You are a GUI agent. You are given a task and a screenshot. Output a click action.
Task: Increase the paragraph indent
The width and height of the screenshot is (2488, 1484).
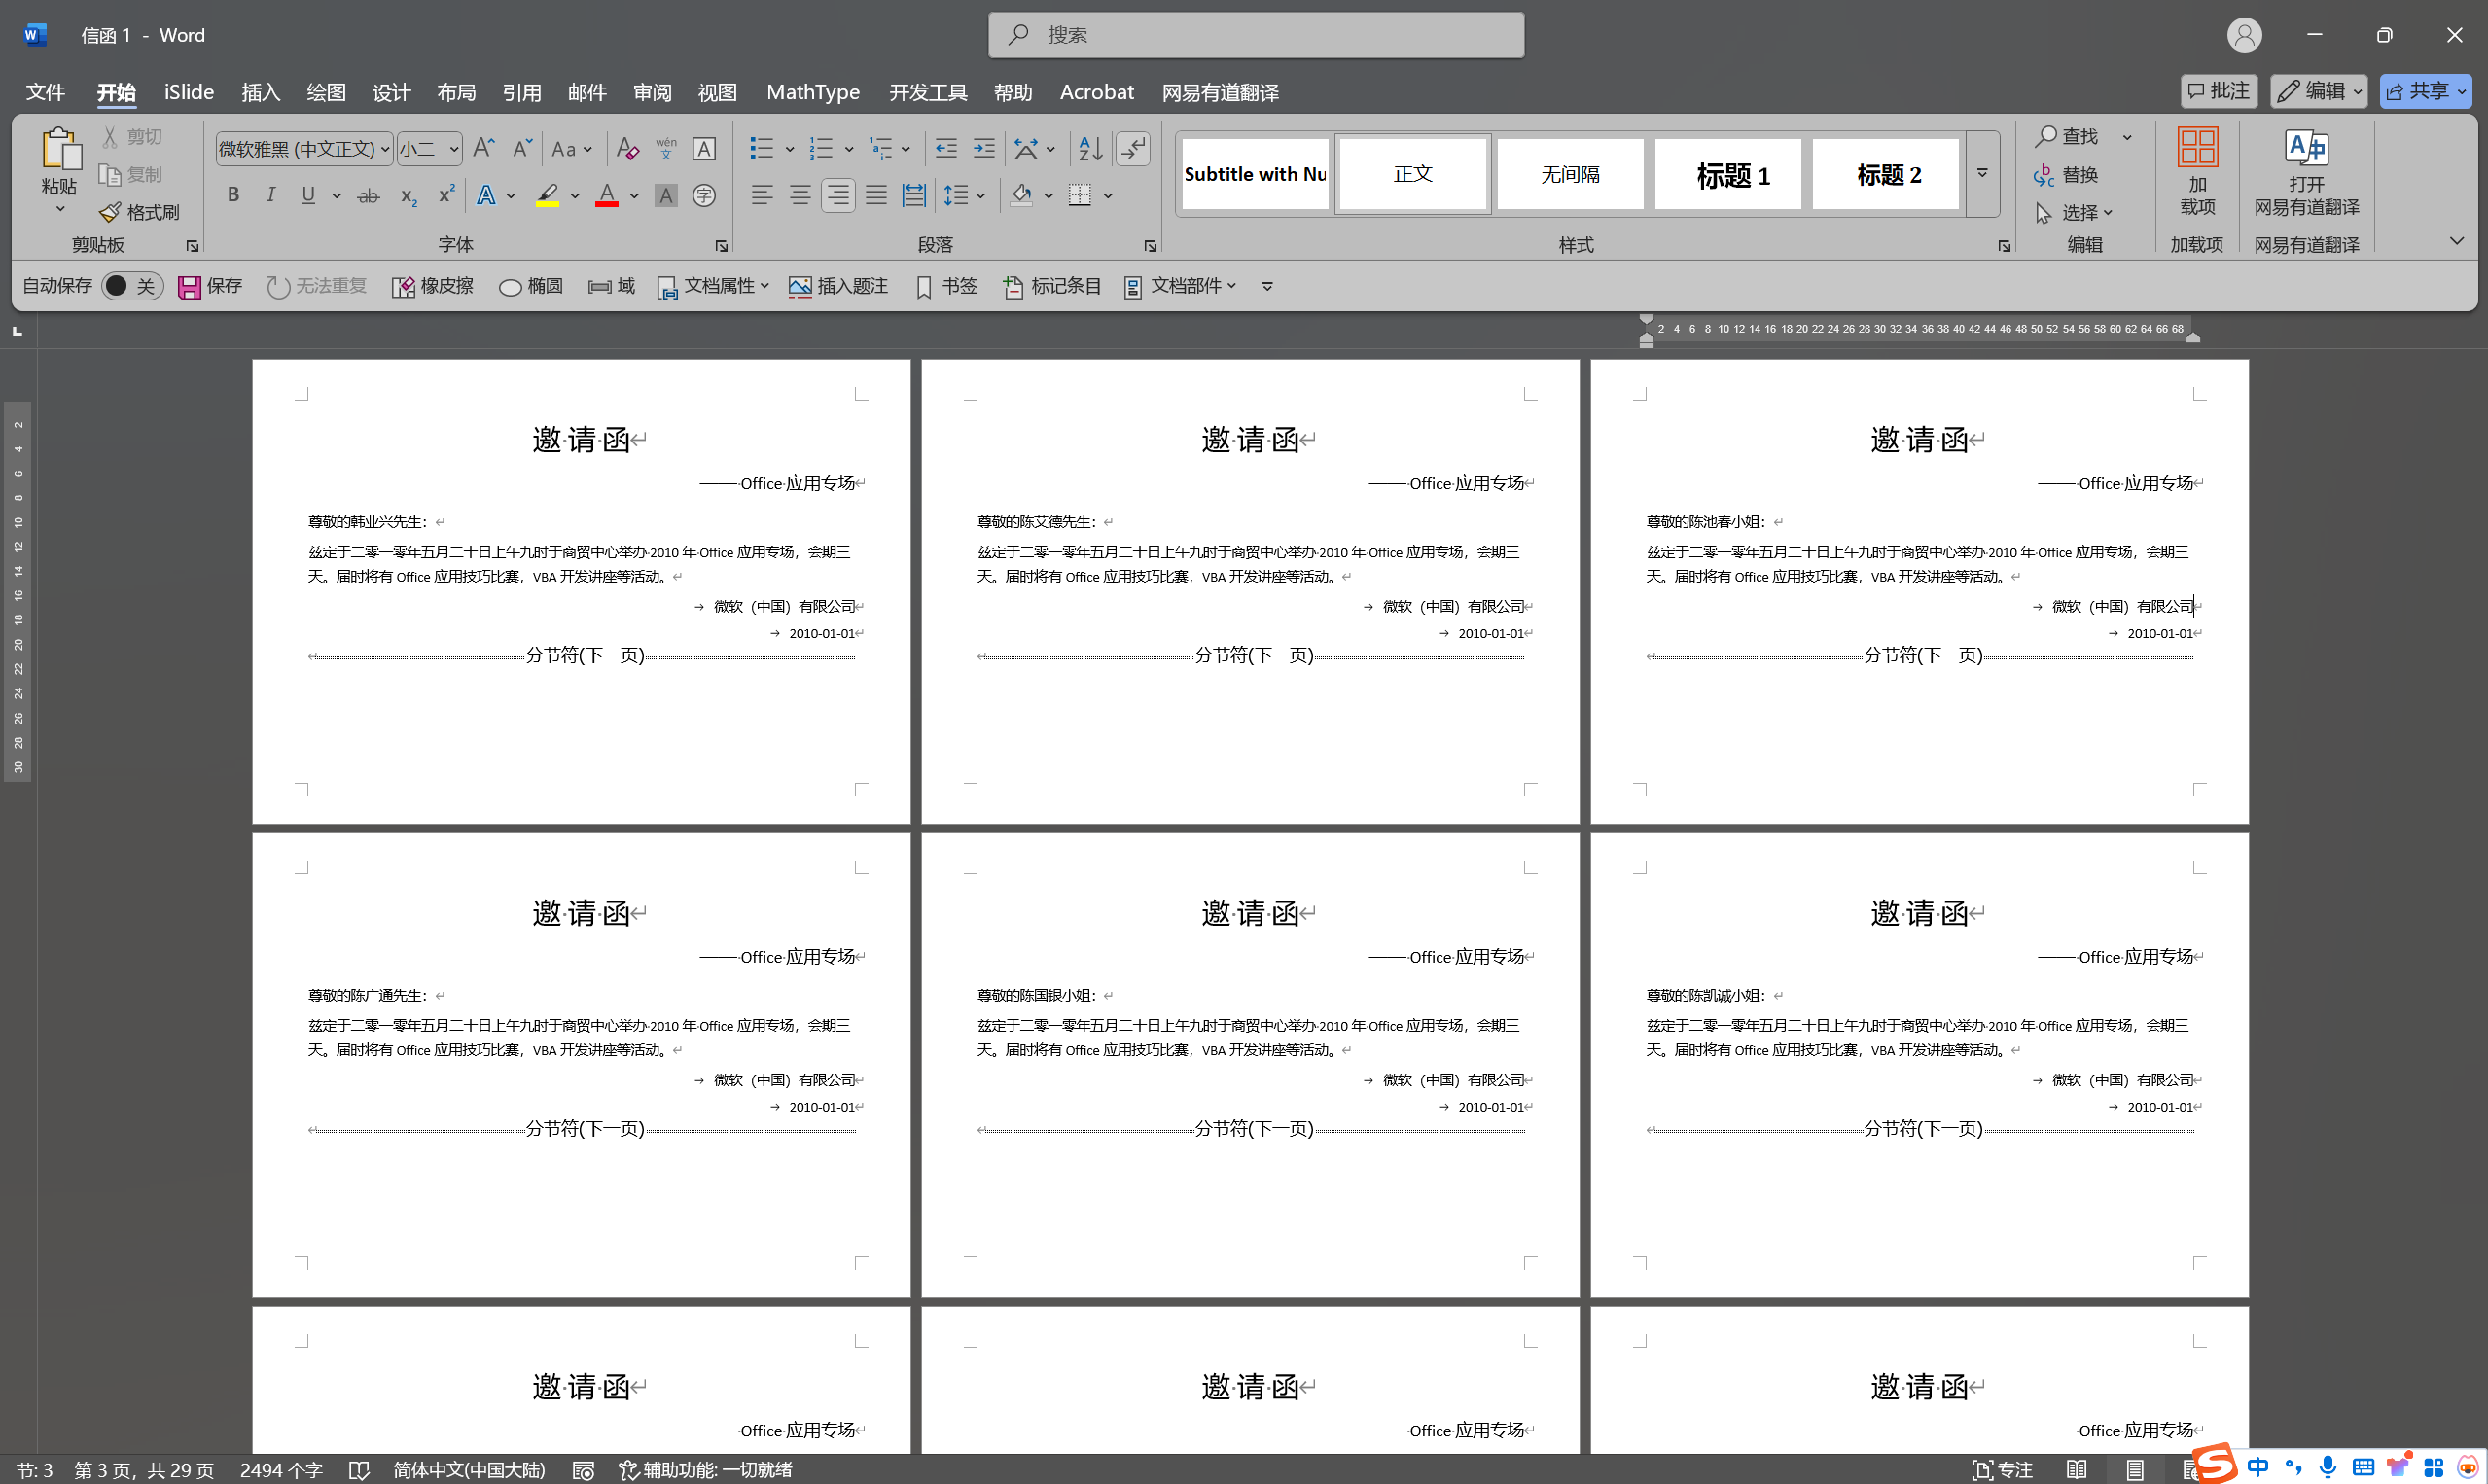click(x=984, y=148)
